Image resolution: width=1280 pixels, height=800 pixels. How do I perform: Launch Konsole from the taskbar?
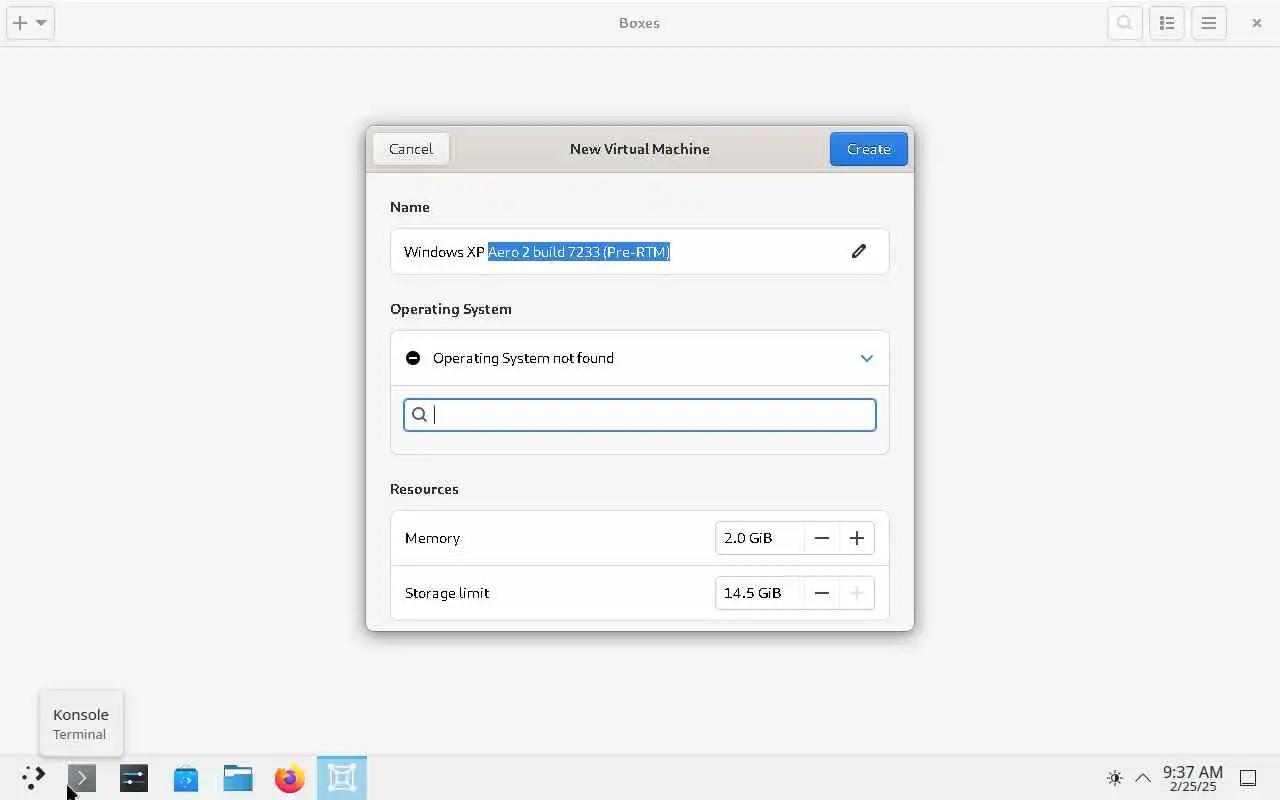click(x=82, y=778)
